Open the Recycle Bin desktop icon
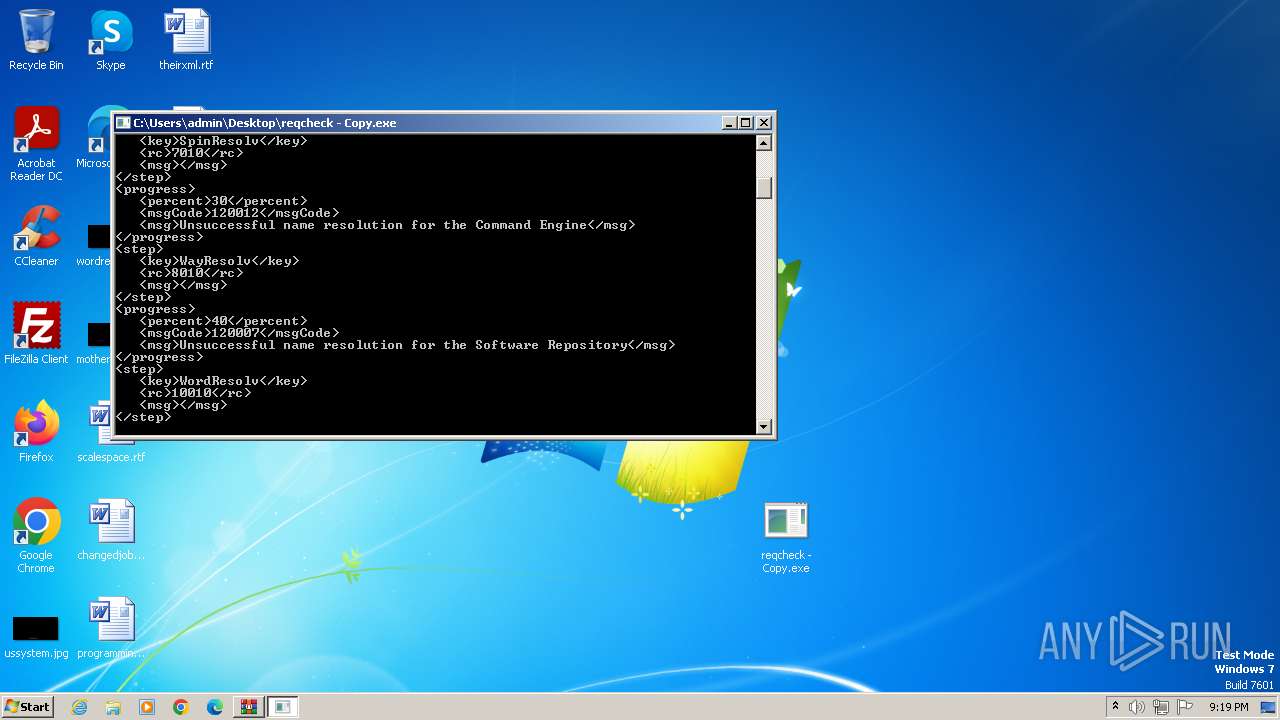This screenshot has height=720, width=1280. [36, 40]
